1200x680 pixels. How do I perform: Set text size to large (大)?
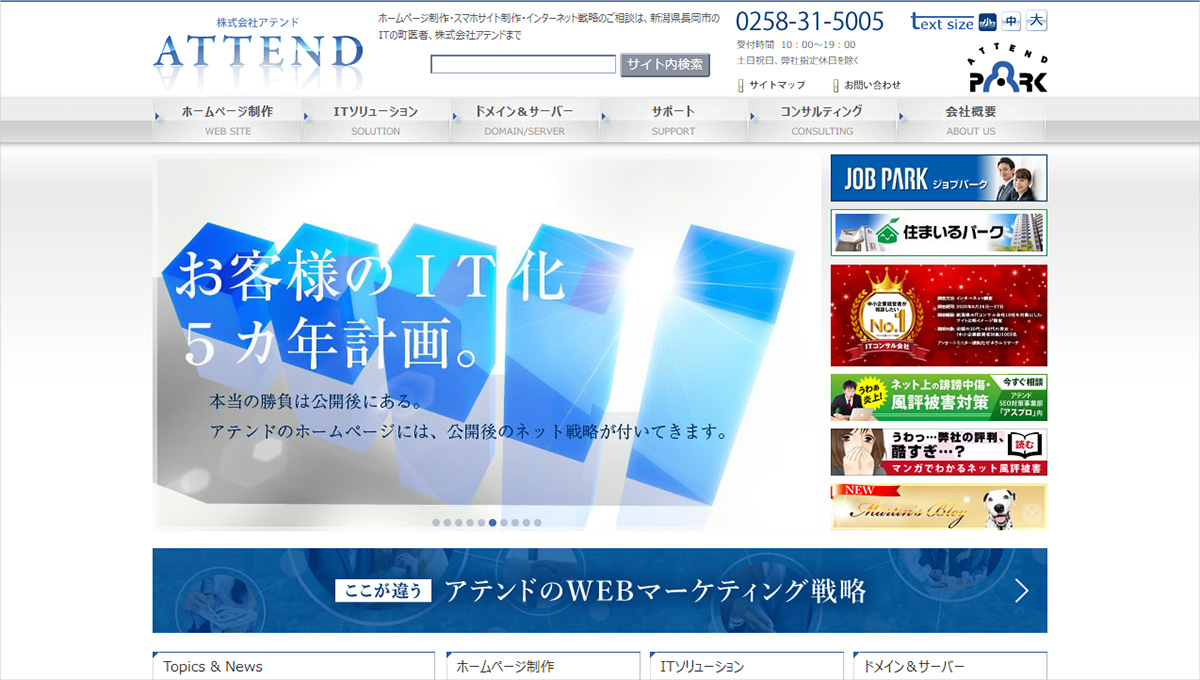[1037, 22]
